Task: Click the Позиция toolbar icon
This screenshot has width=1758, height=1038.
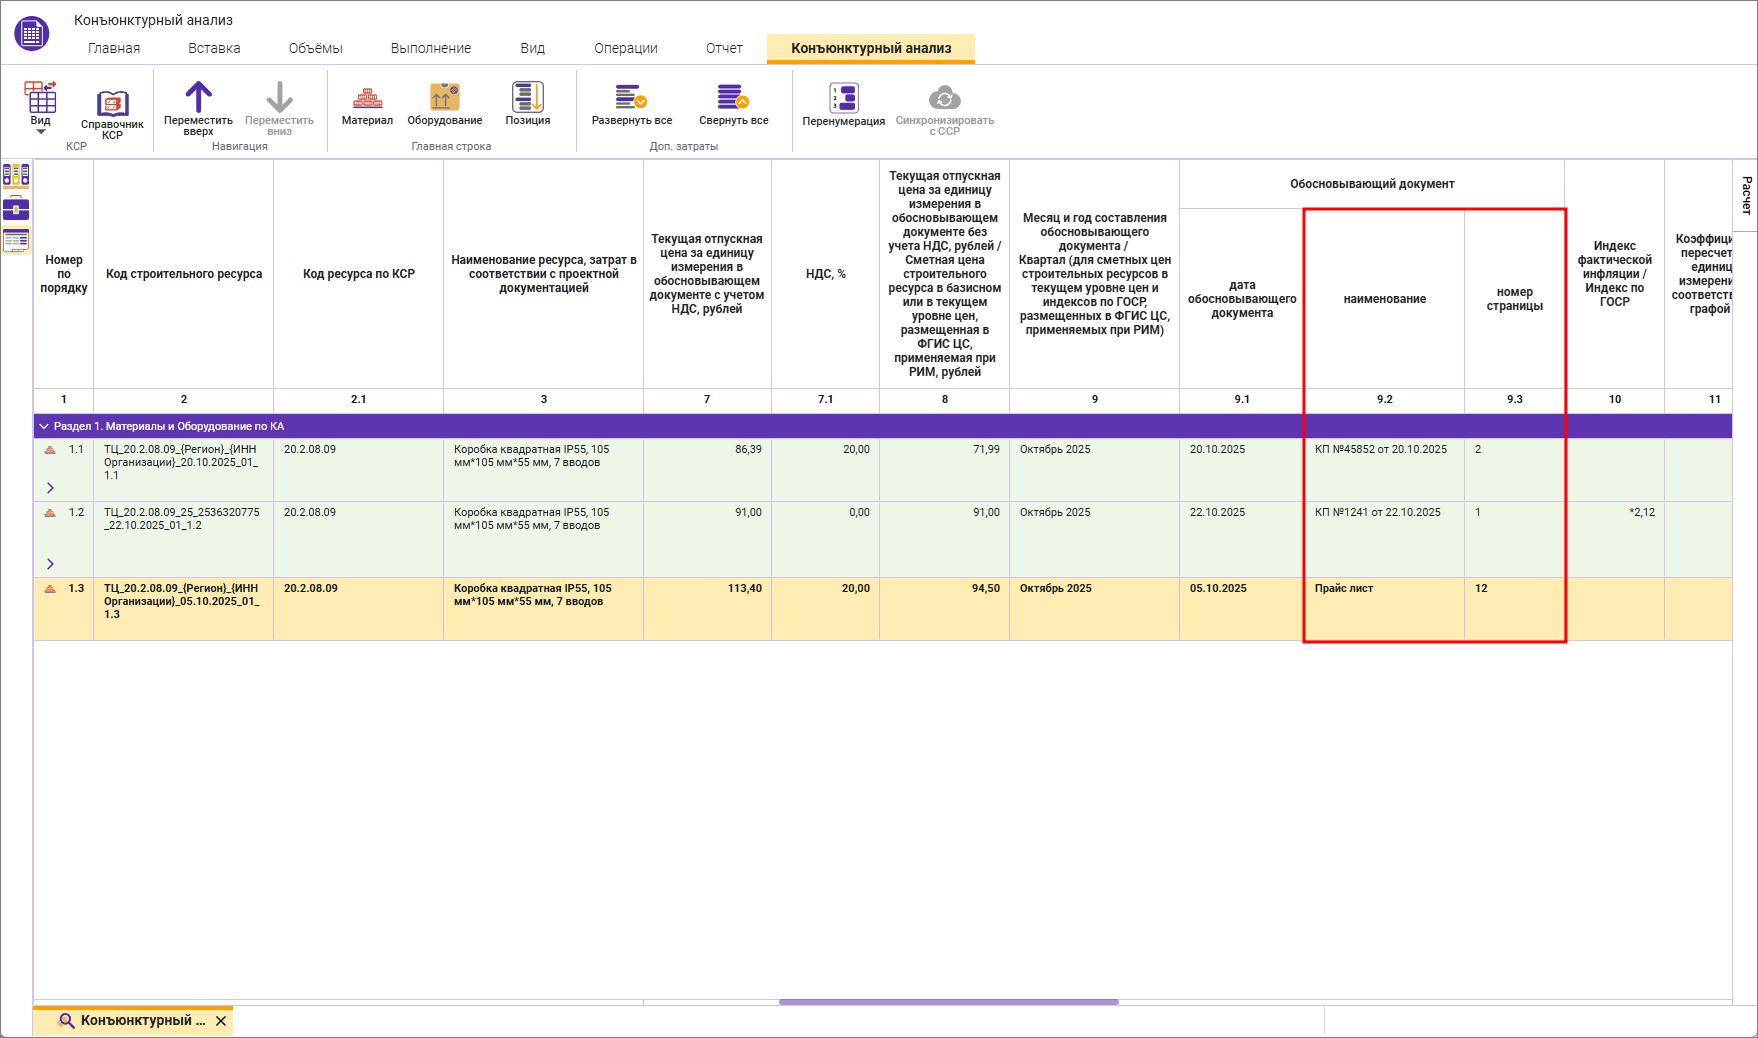Action: (527, 98)
